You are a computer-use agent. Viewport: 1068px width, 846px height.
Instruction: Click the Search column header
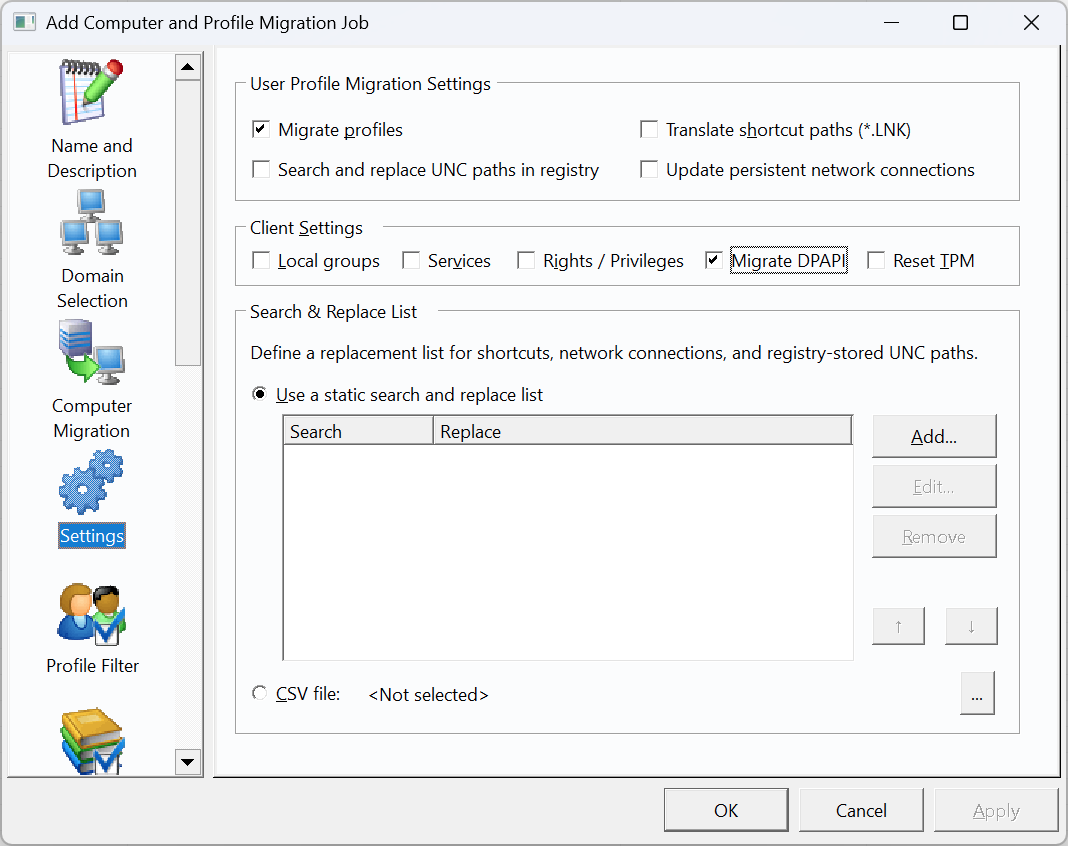pos(358,431)
